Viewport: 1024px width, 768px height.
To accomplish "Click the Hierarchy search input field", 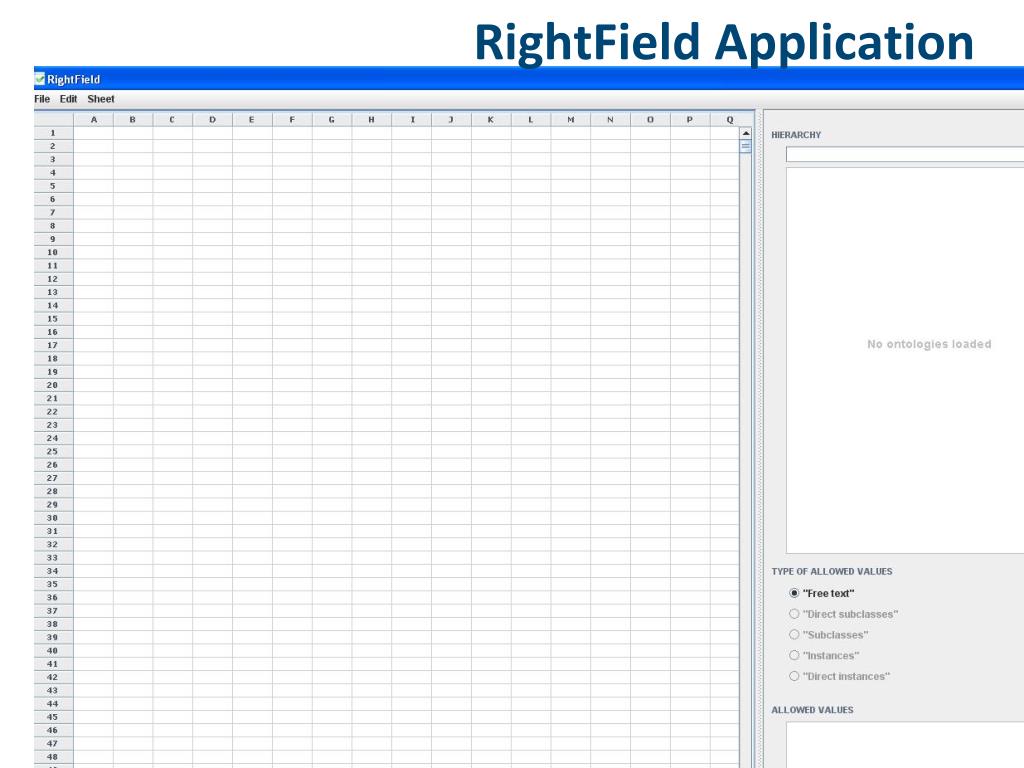I will click(x=905, y=154).
